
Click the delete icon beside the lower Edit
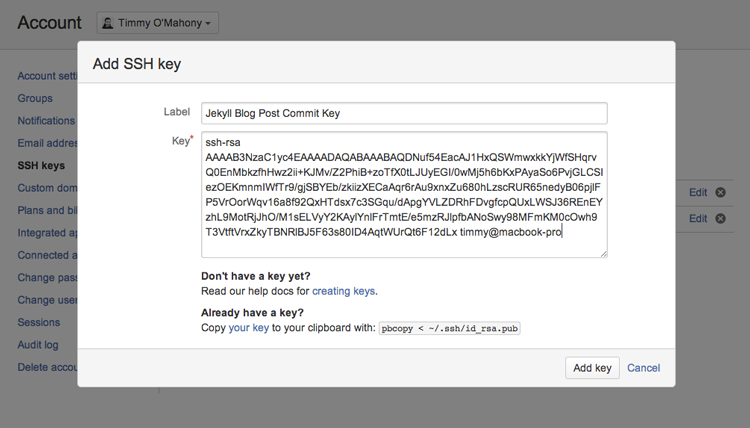click(x=720, y=219)
